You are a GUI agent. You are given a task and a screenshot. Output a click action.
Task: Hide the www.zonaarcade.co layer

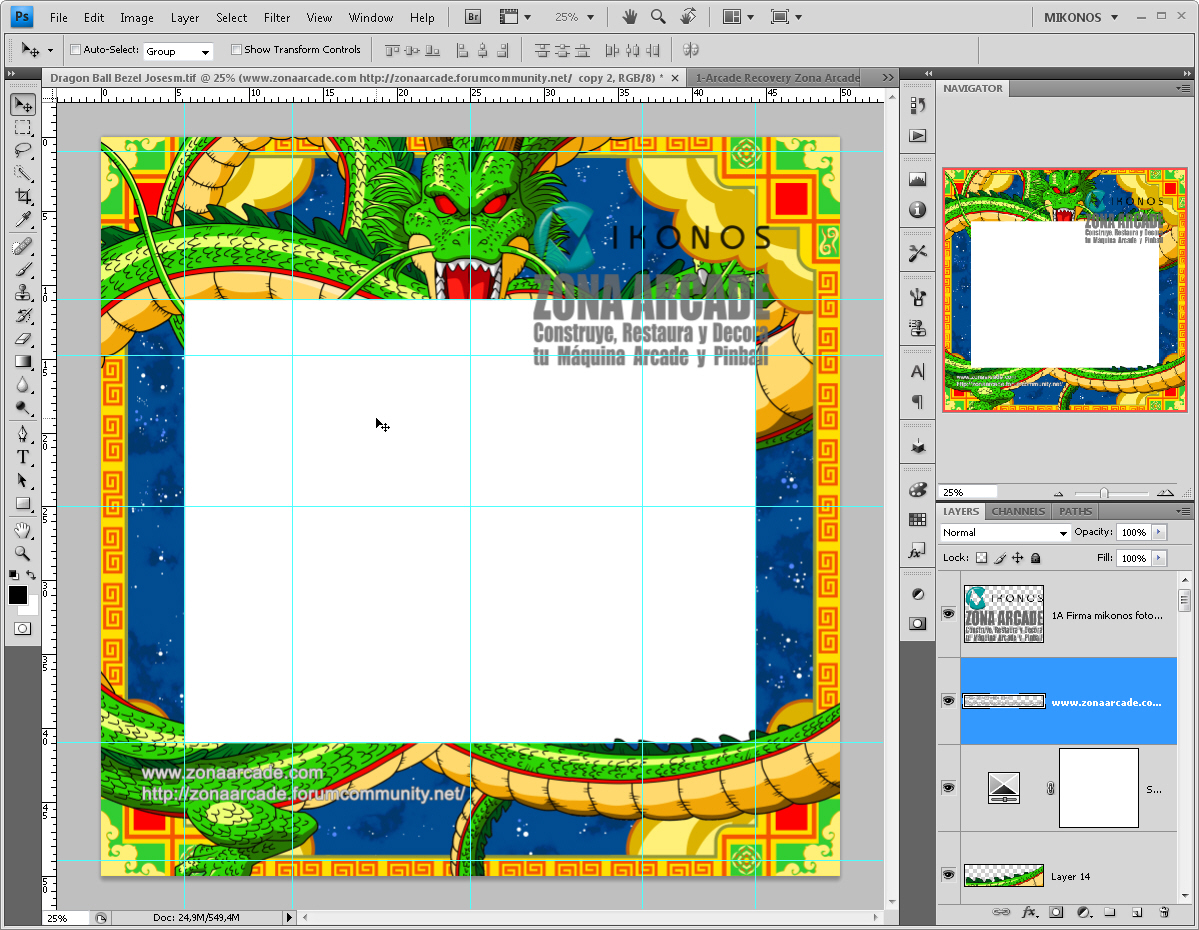pyautogui.click(x=948, y=701)
